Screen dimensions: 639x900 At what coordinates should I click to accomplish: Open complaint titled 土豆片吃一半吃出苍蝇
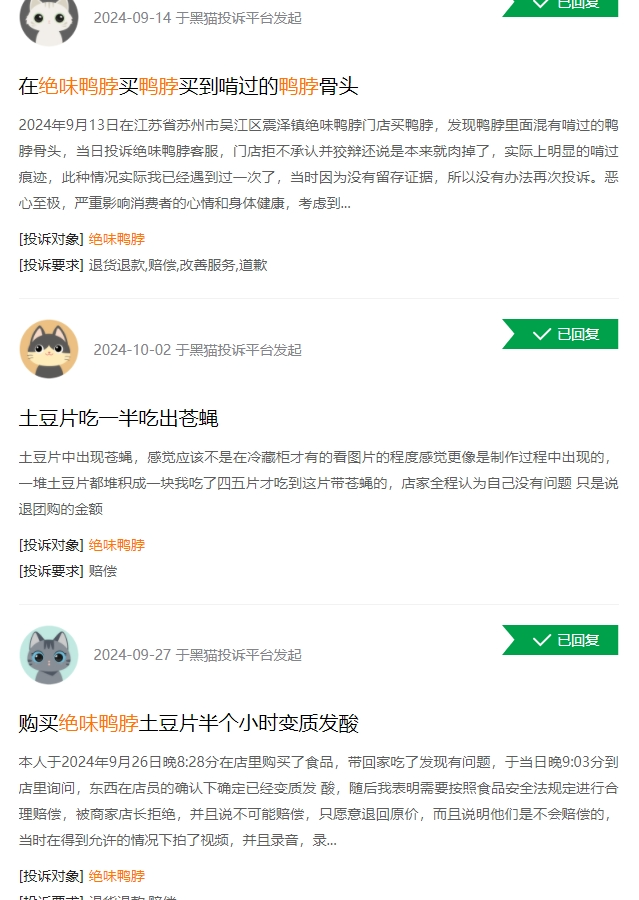[x=118, y=418]
